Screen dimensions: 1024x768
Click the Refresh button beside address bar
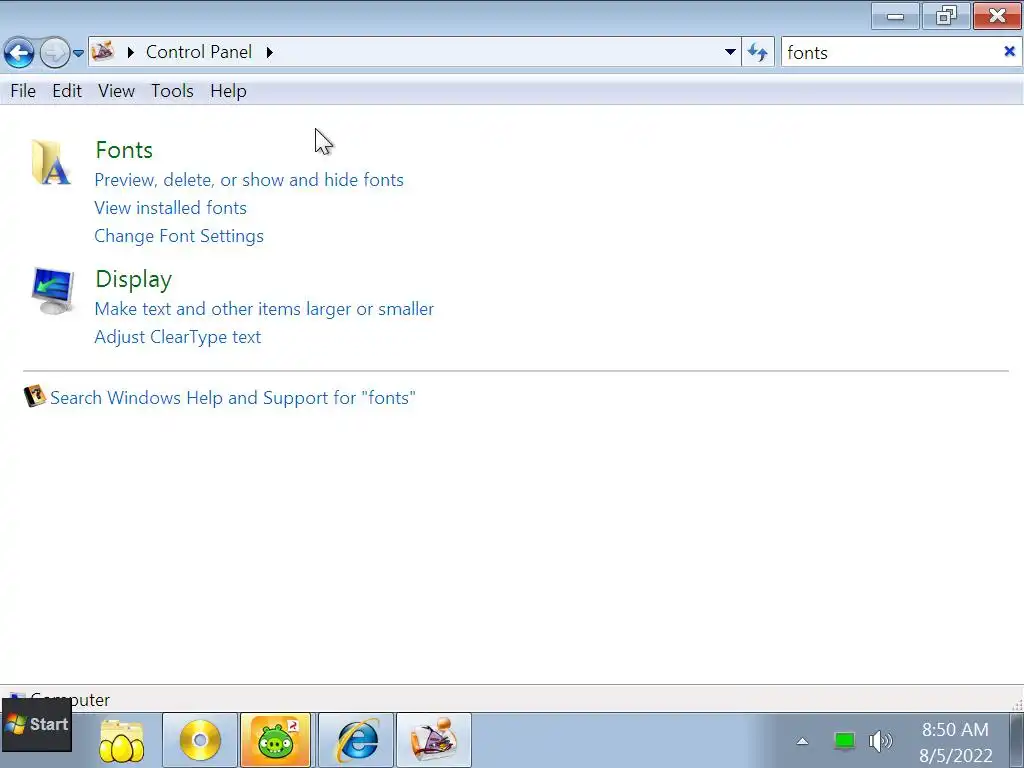pyautogui.click(x=758, y=52)
